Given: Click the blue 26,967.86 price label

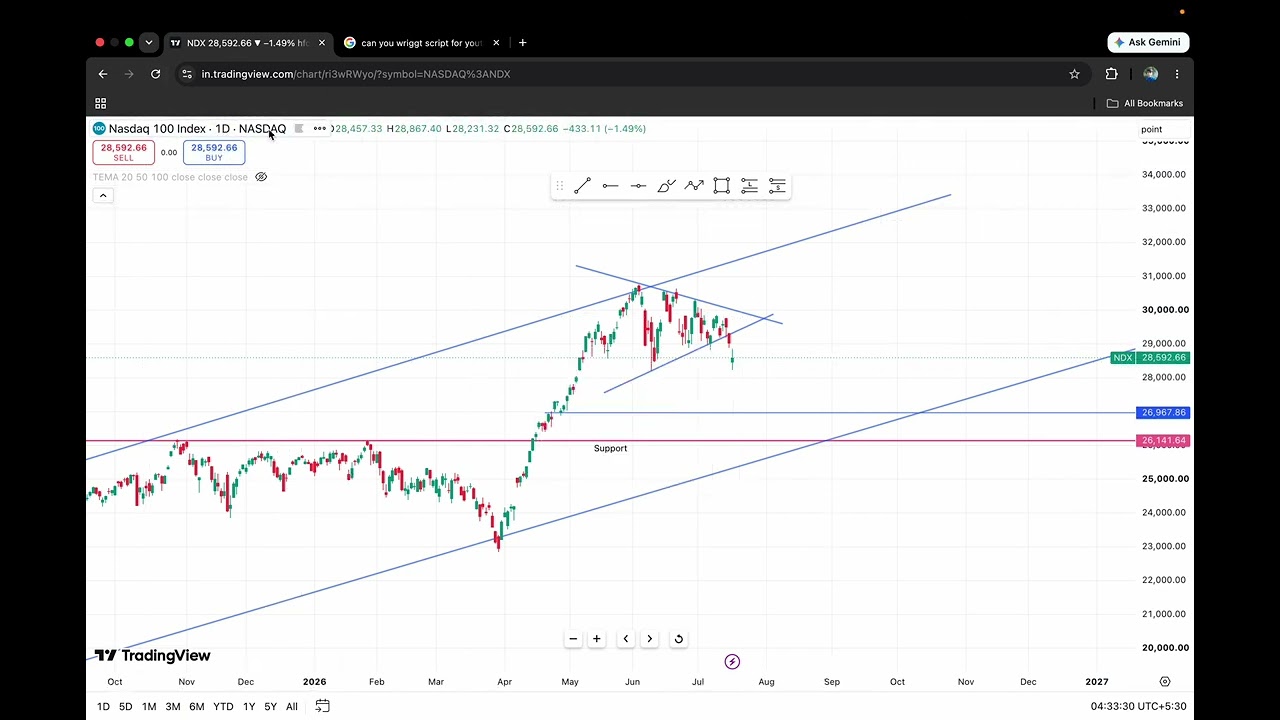Looking at the screenshot, I should point(1163,413).
